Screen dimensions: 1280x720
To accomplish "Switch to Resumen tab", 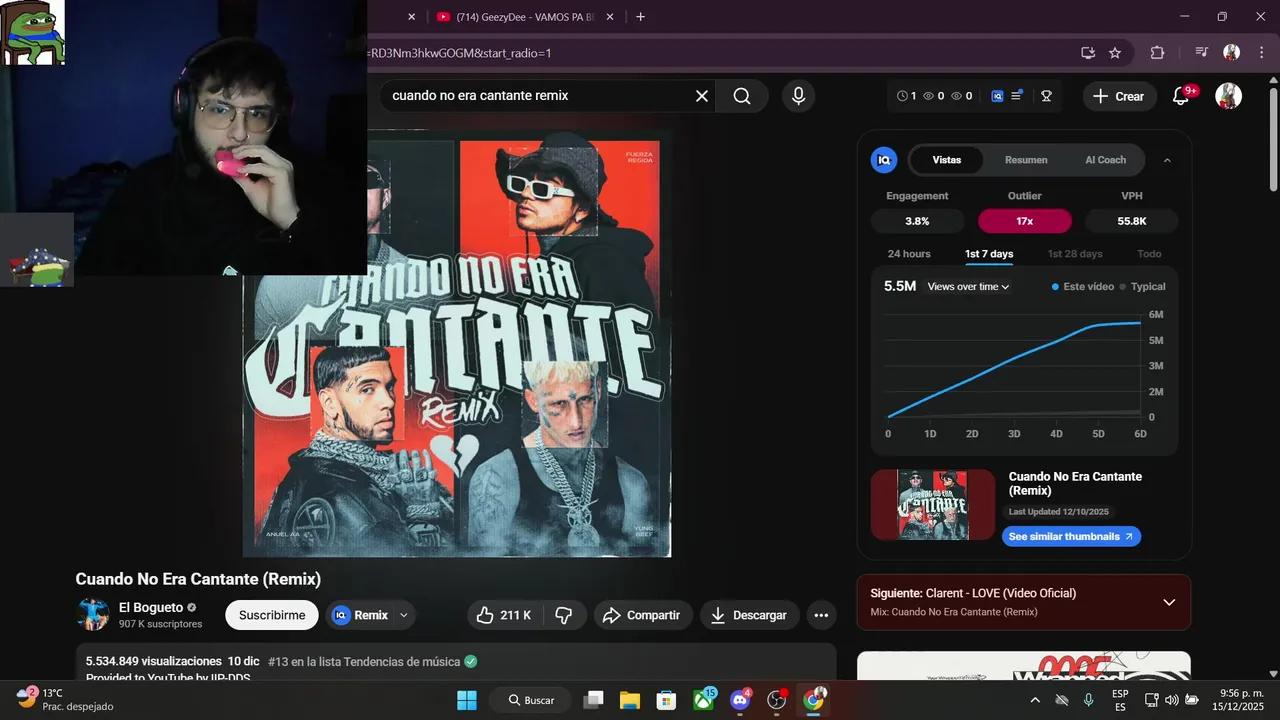I will [1026, 160].
